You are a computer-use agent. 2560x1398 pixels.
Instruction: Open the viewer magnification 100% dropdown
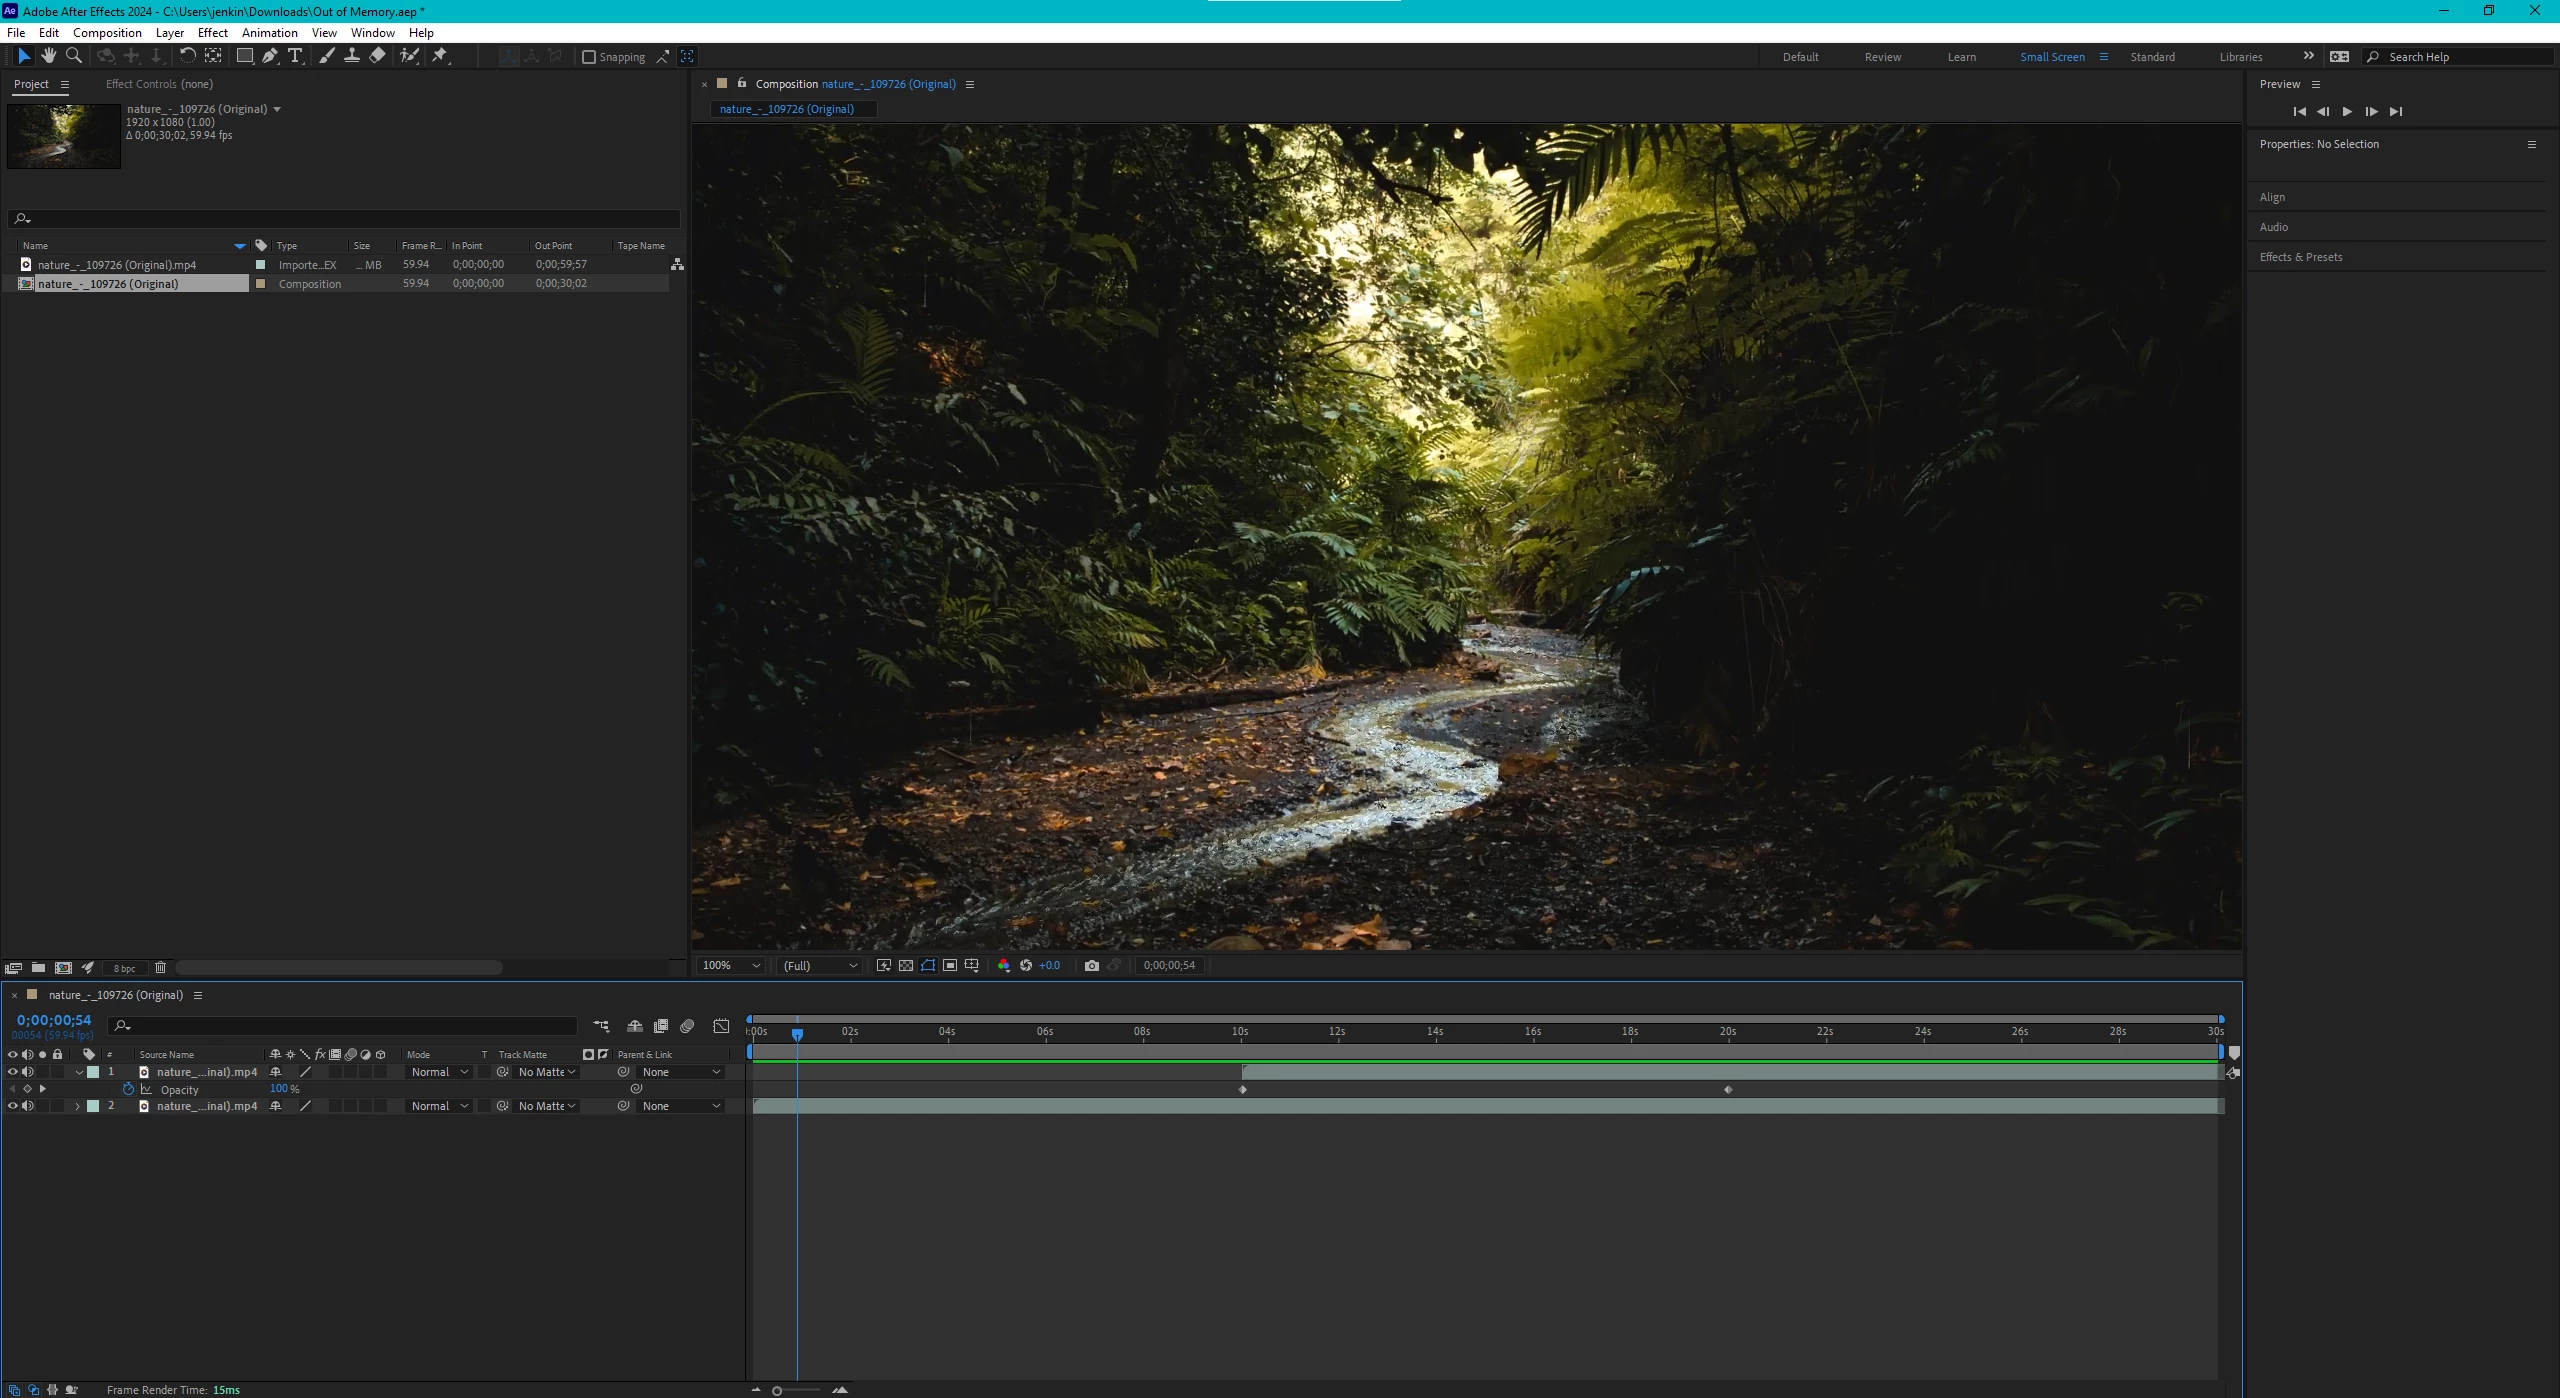point(731,965)
